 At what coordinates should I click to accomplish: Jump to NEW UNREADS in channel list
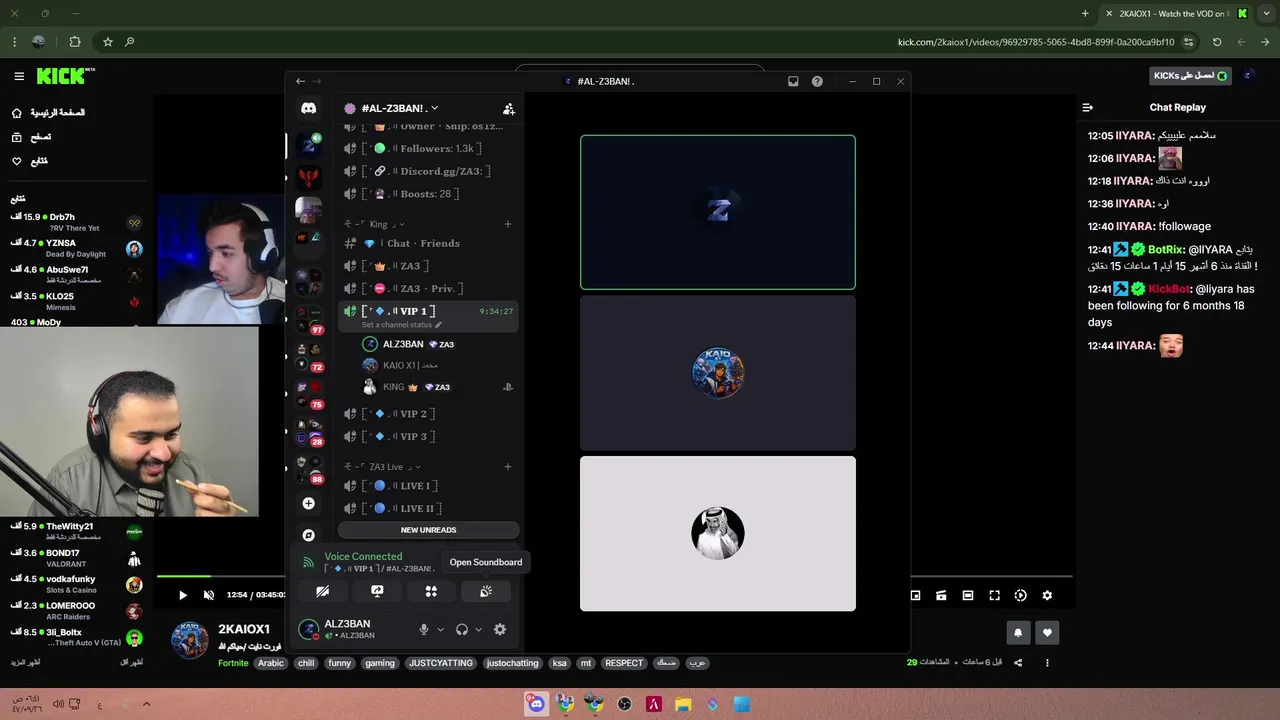428,530
